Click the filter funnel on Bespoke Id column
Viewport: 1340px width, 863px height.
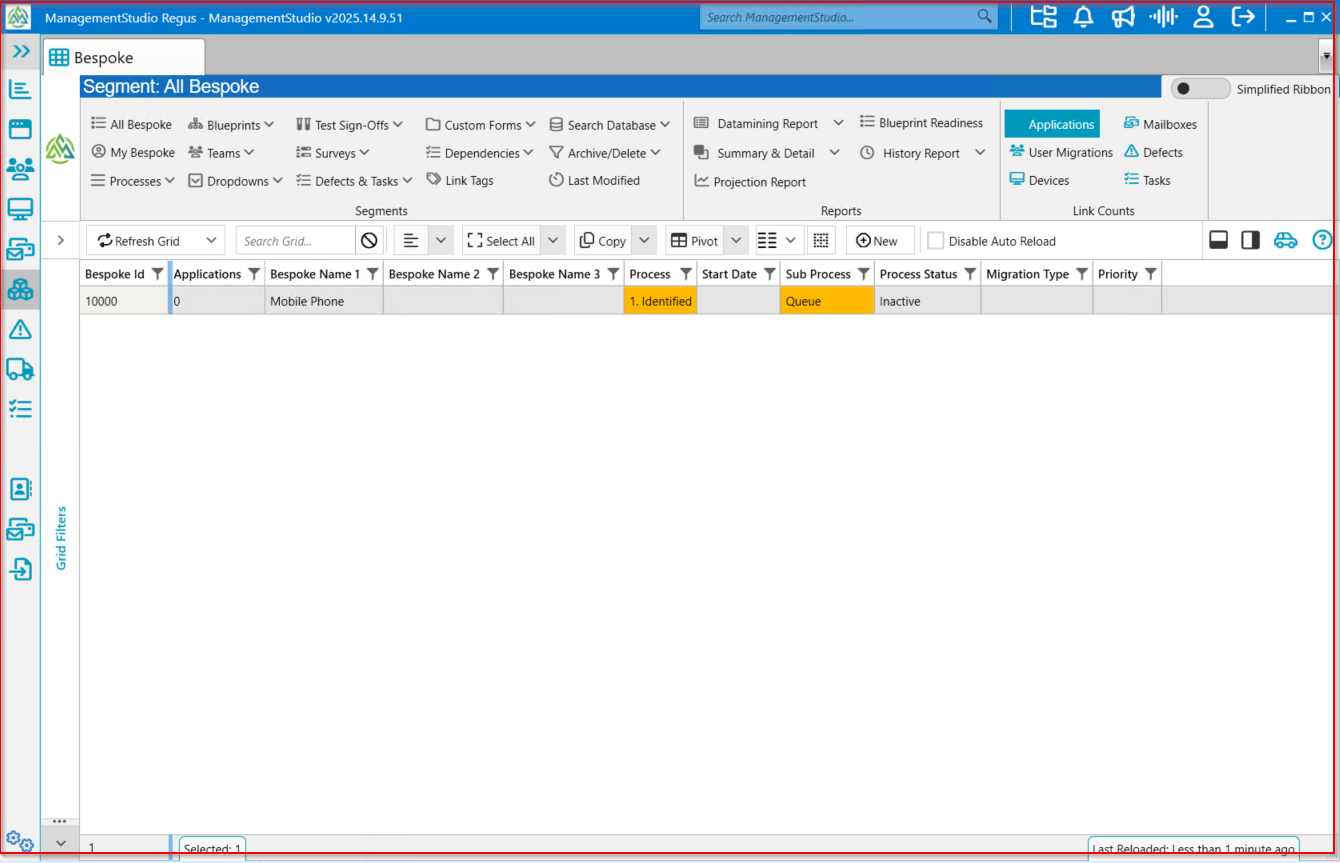157,274
